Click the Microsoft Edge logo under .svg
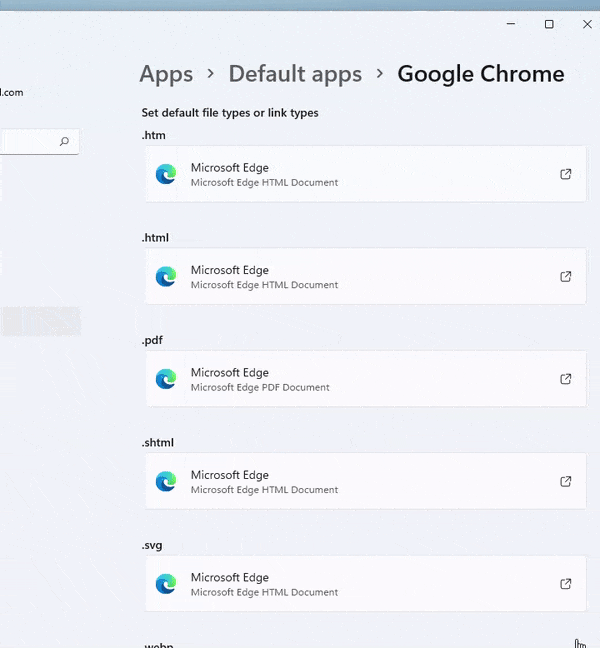600x648 pixels. click(x=166, y=584)
